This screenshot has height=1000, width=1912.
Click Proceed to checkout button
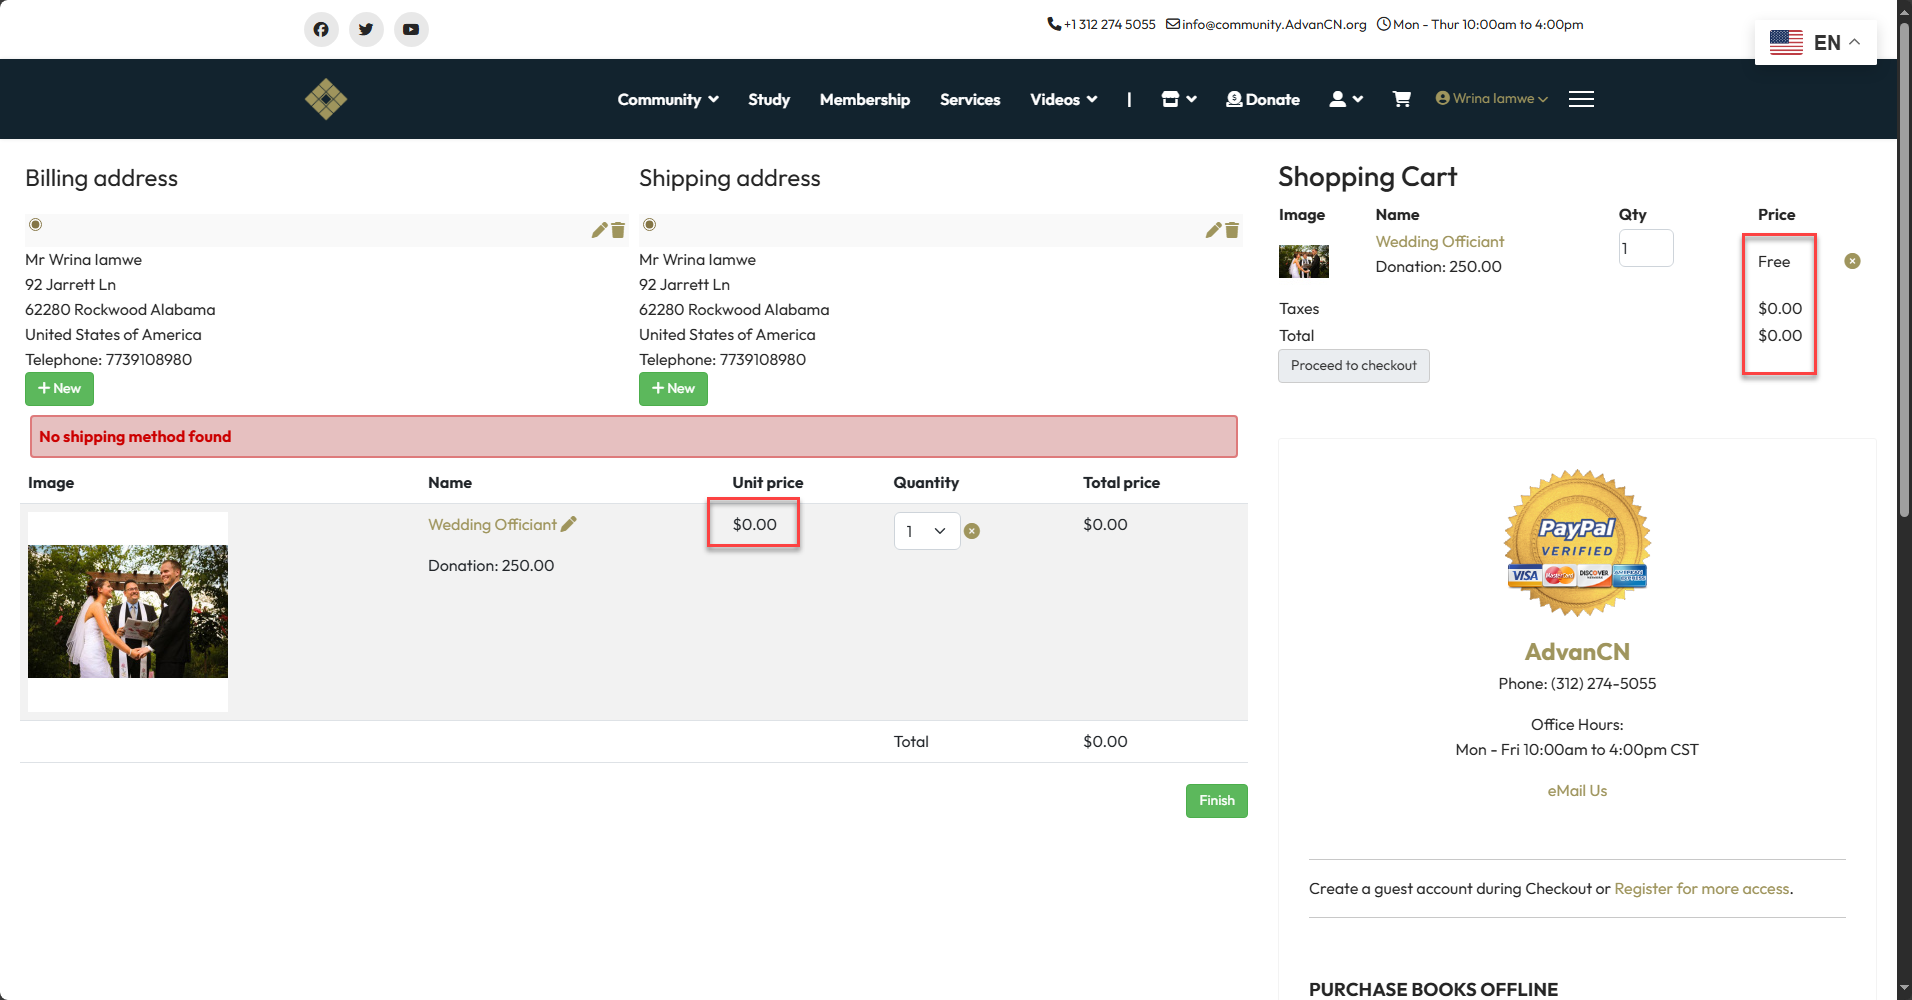click(1353, 366)
